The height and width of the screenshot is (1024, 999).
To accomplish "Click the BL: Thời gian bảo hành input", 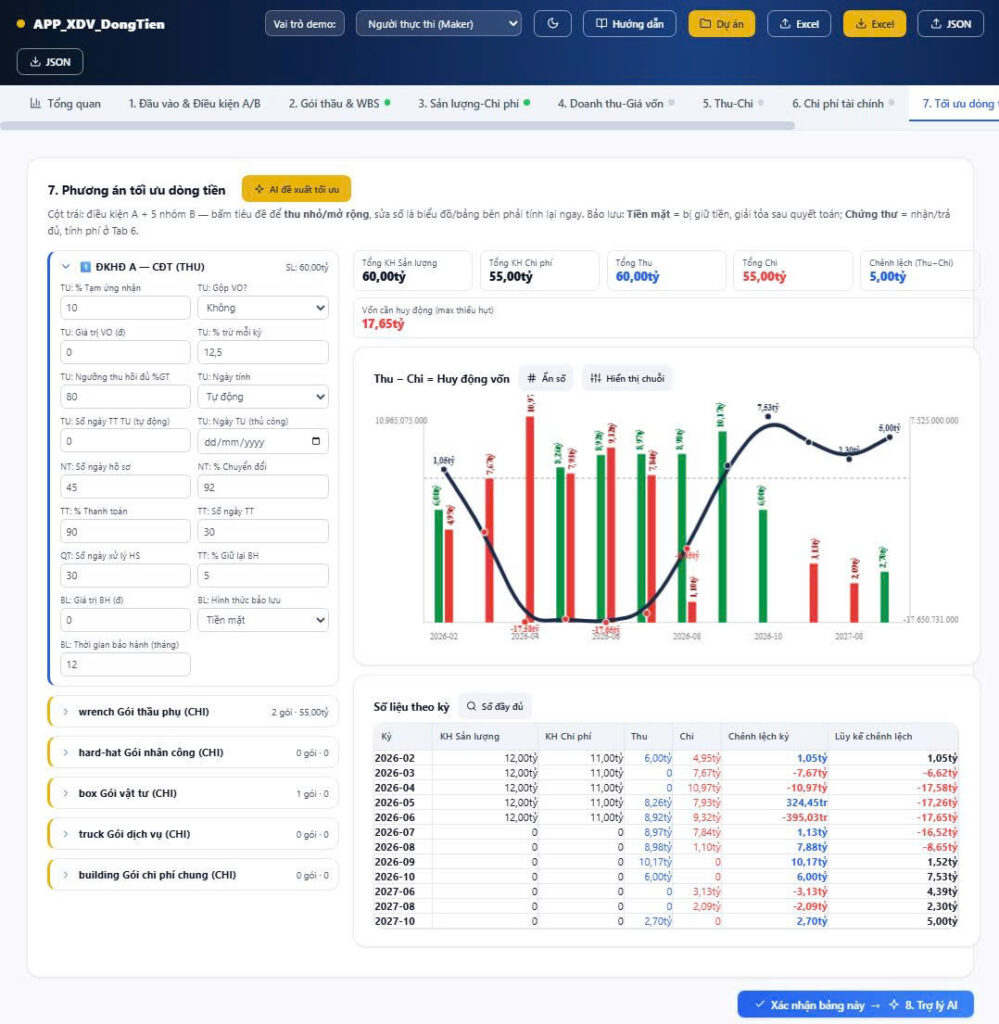I will tap(125, 664).
